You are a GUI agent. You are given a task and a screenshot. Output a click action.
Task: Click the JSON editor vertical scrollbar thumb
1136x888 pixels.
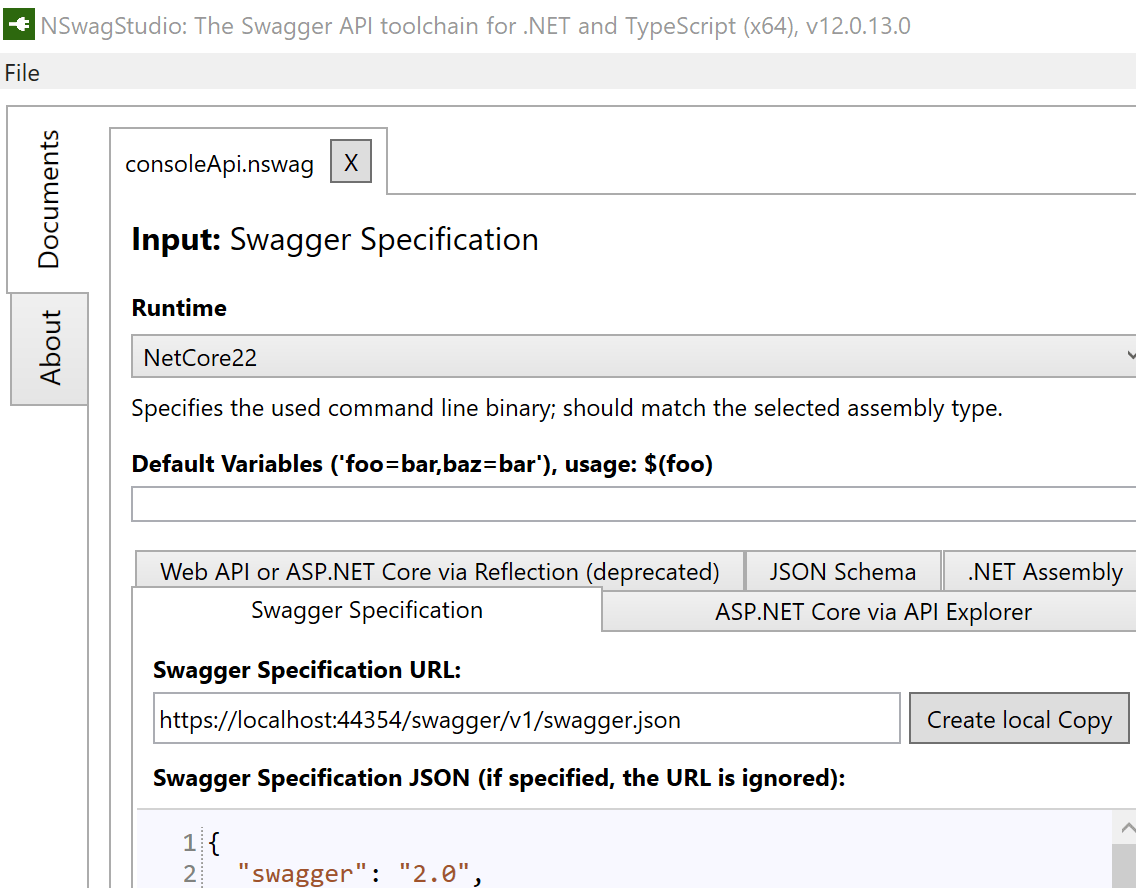click(1126, 866)
